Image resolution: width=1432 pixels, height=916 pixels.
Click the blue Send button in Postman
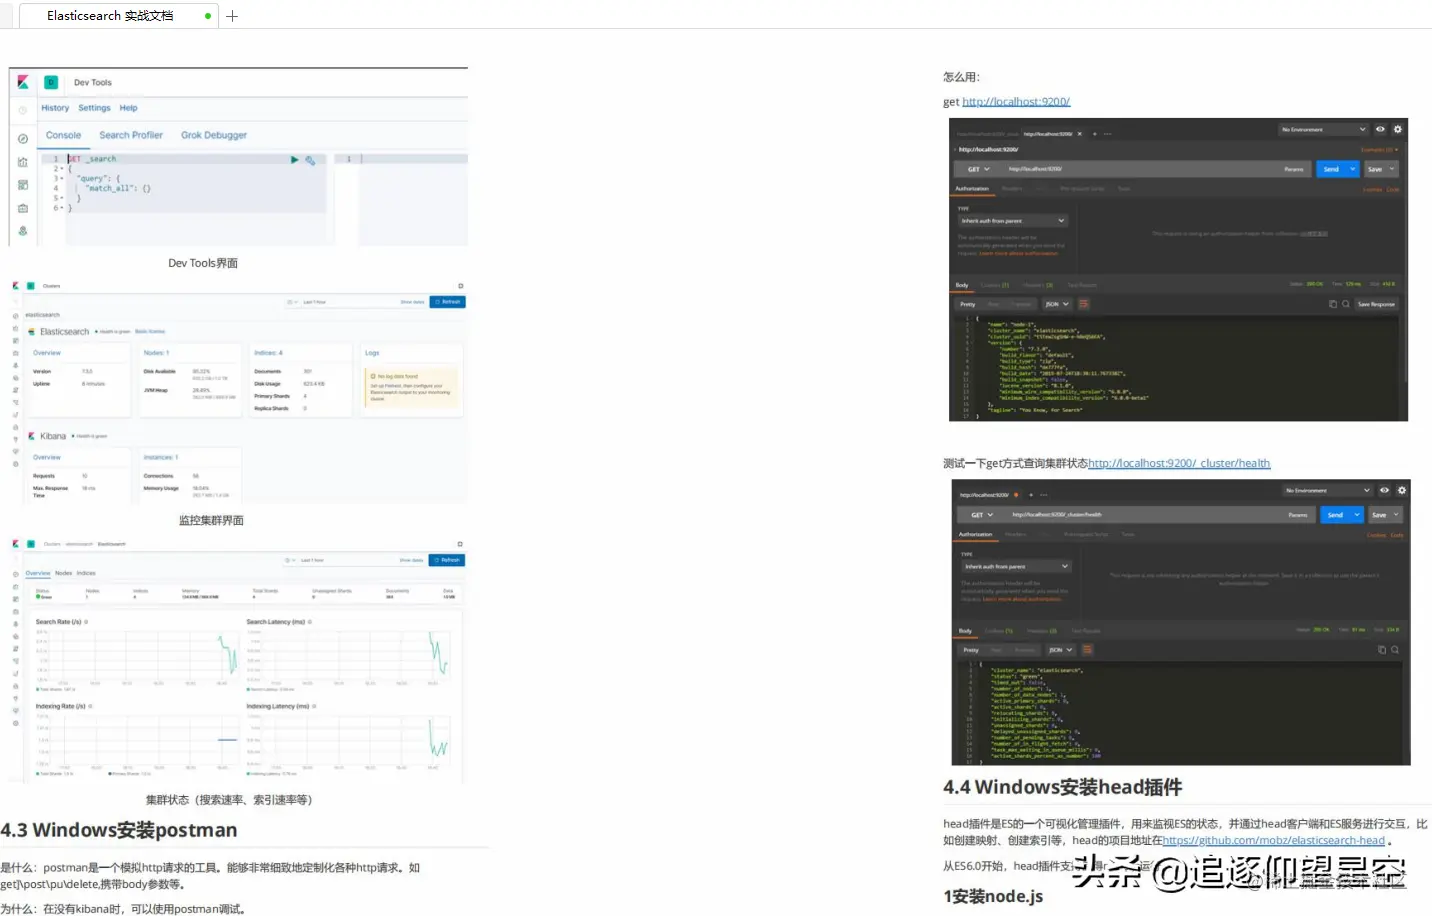[x=1332, y=169]
